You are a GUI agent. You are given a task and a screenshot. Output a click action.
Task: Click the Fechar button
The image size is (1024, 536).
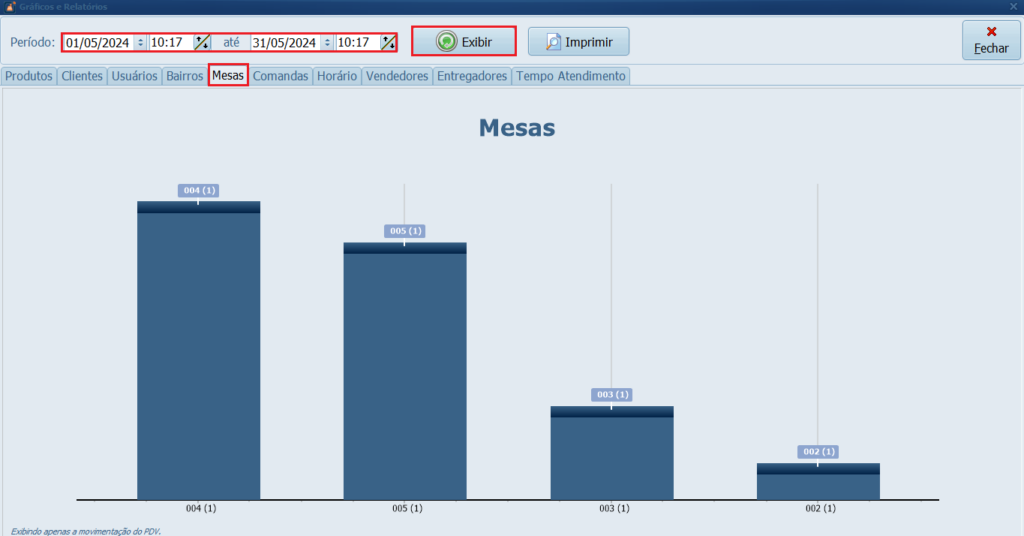(991, 40)
